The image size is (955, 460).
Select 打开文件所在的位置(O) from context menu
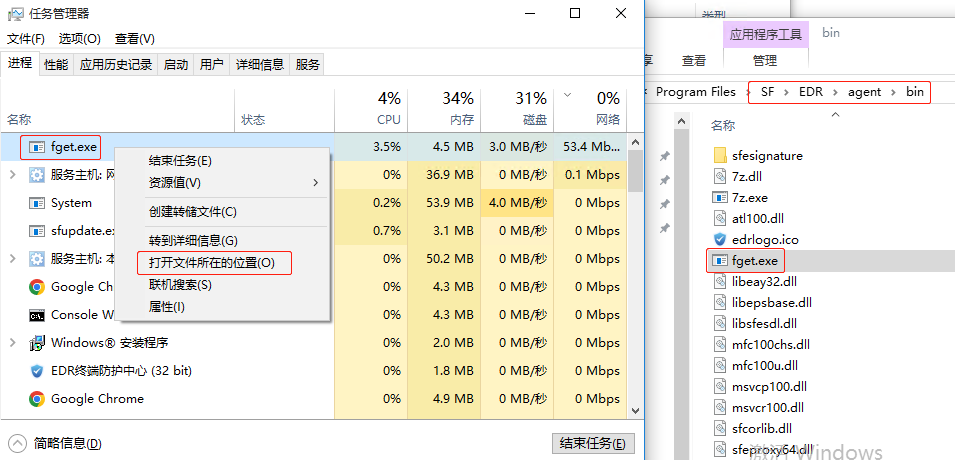click(212, 263)
